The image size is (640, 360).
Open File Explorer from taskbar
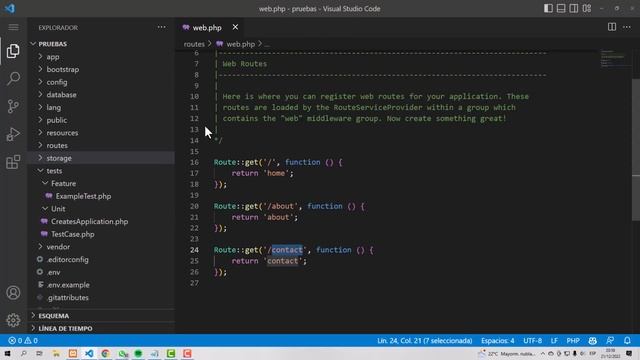(56, 353)
